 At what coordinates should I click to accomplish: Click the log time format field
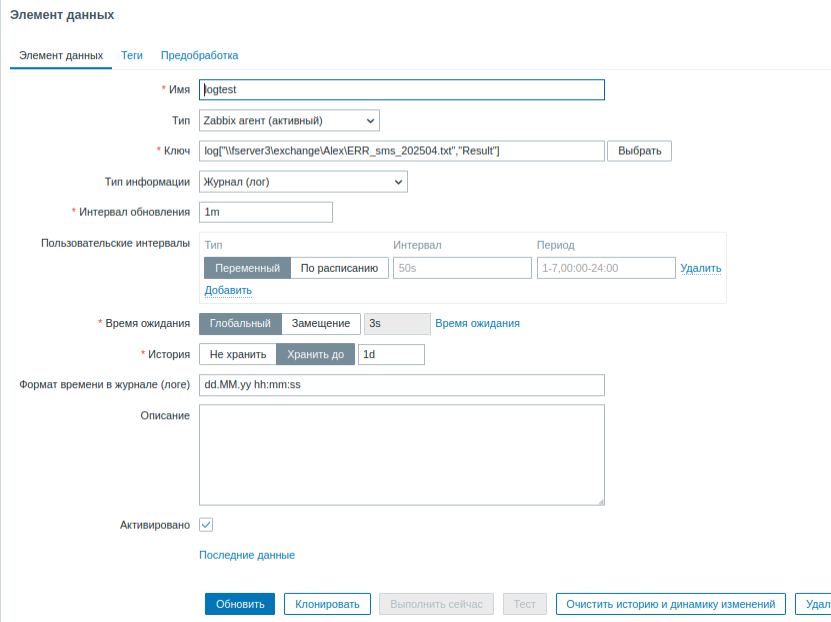pos(402,385)
